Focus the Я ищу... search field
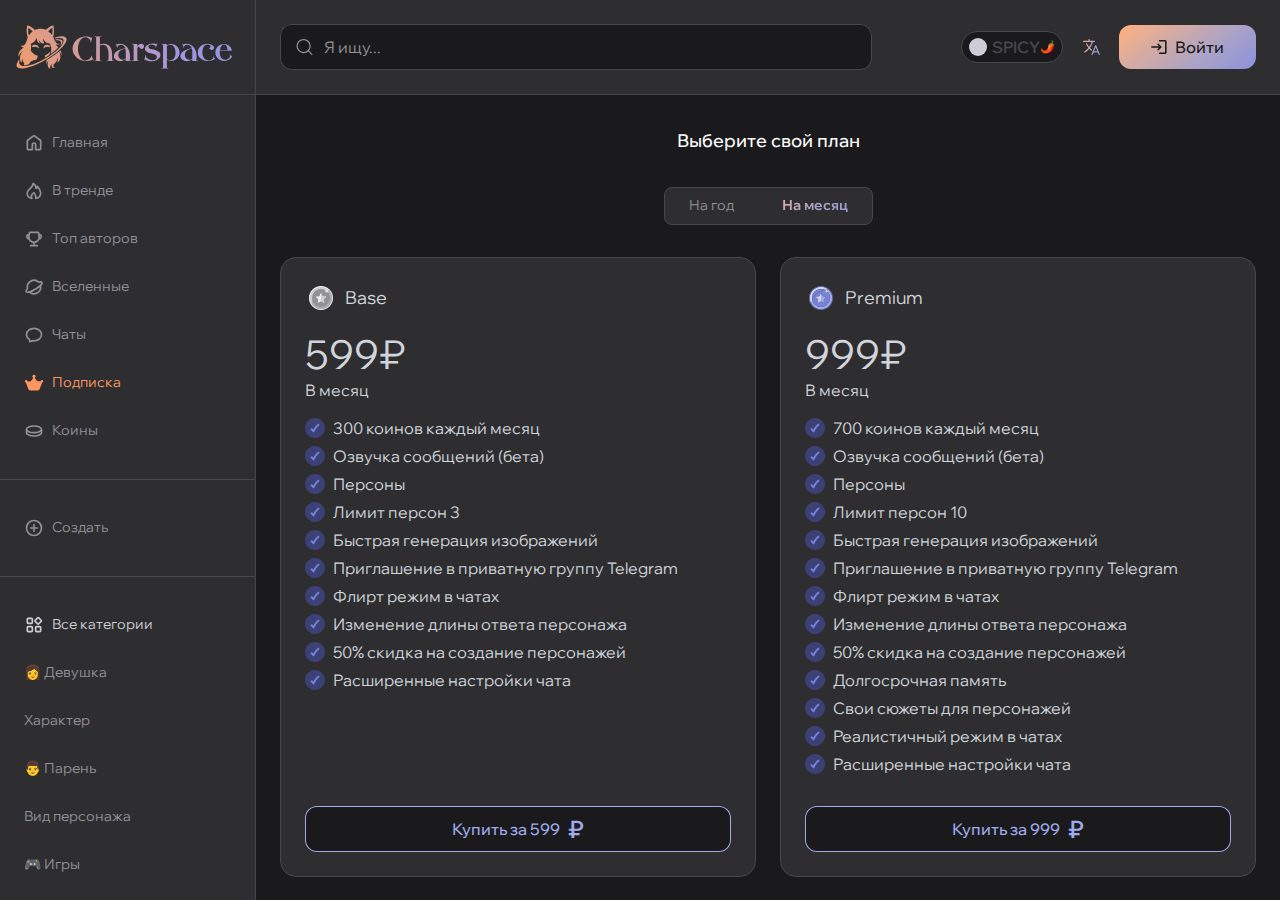 576,47
